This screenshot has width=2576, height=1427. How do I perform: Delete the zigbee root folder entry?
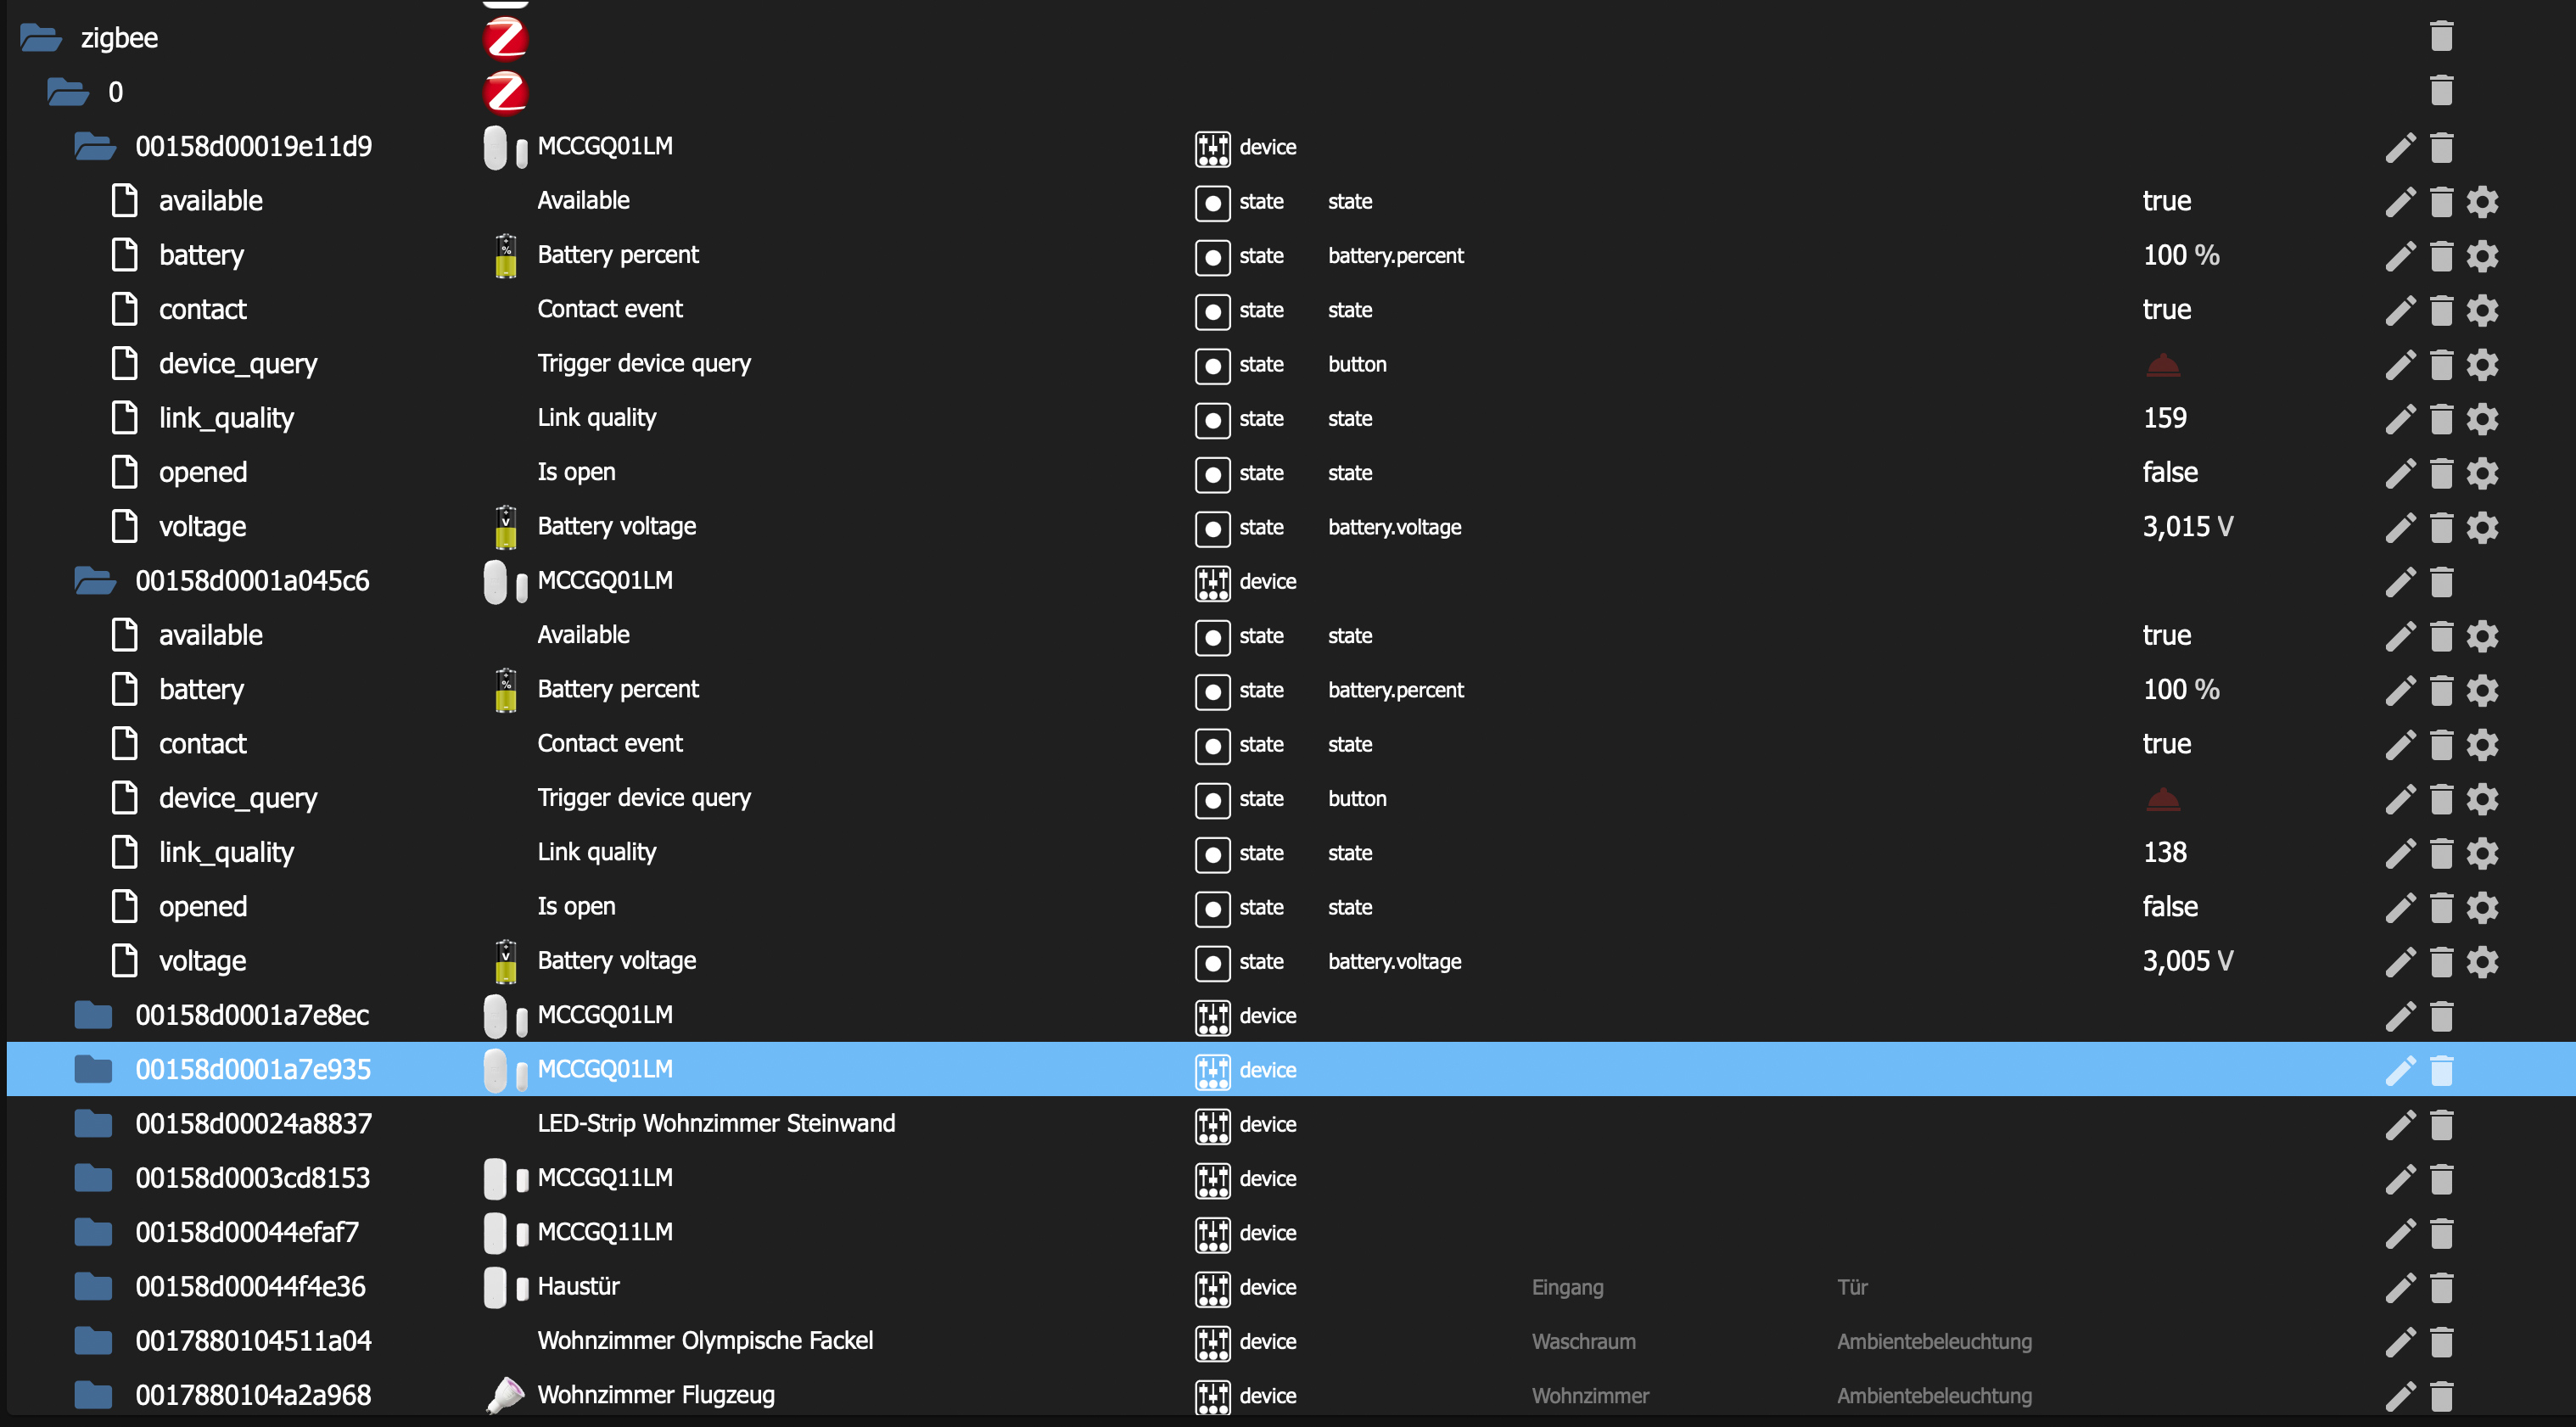coord(2441,37)
